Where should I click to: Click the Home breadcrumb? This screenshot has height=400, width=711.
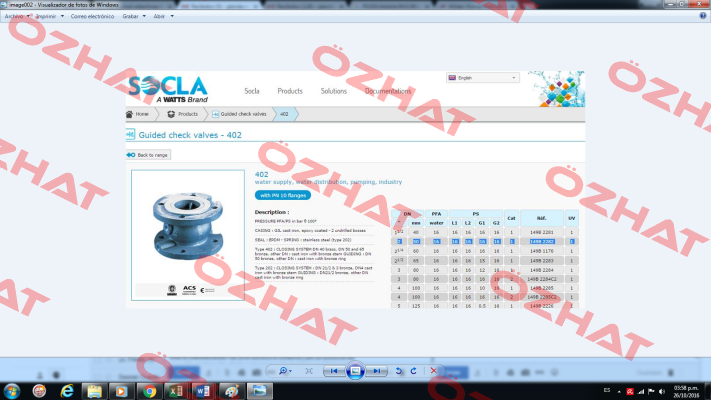click(137, 114)
